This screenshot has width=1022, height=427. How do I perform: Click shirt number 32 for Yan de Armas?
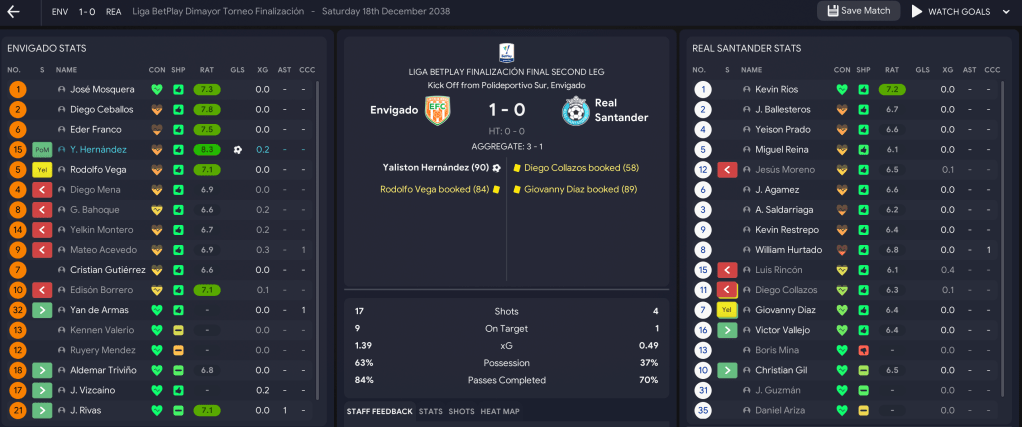pos(17,310)
